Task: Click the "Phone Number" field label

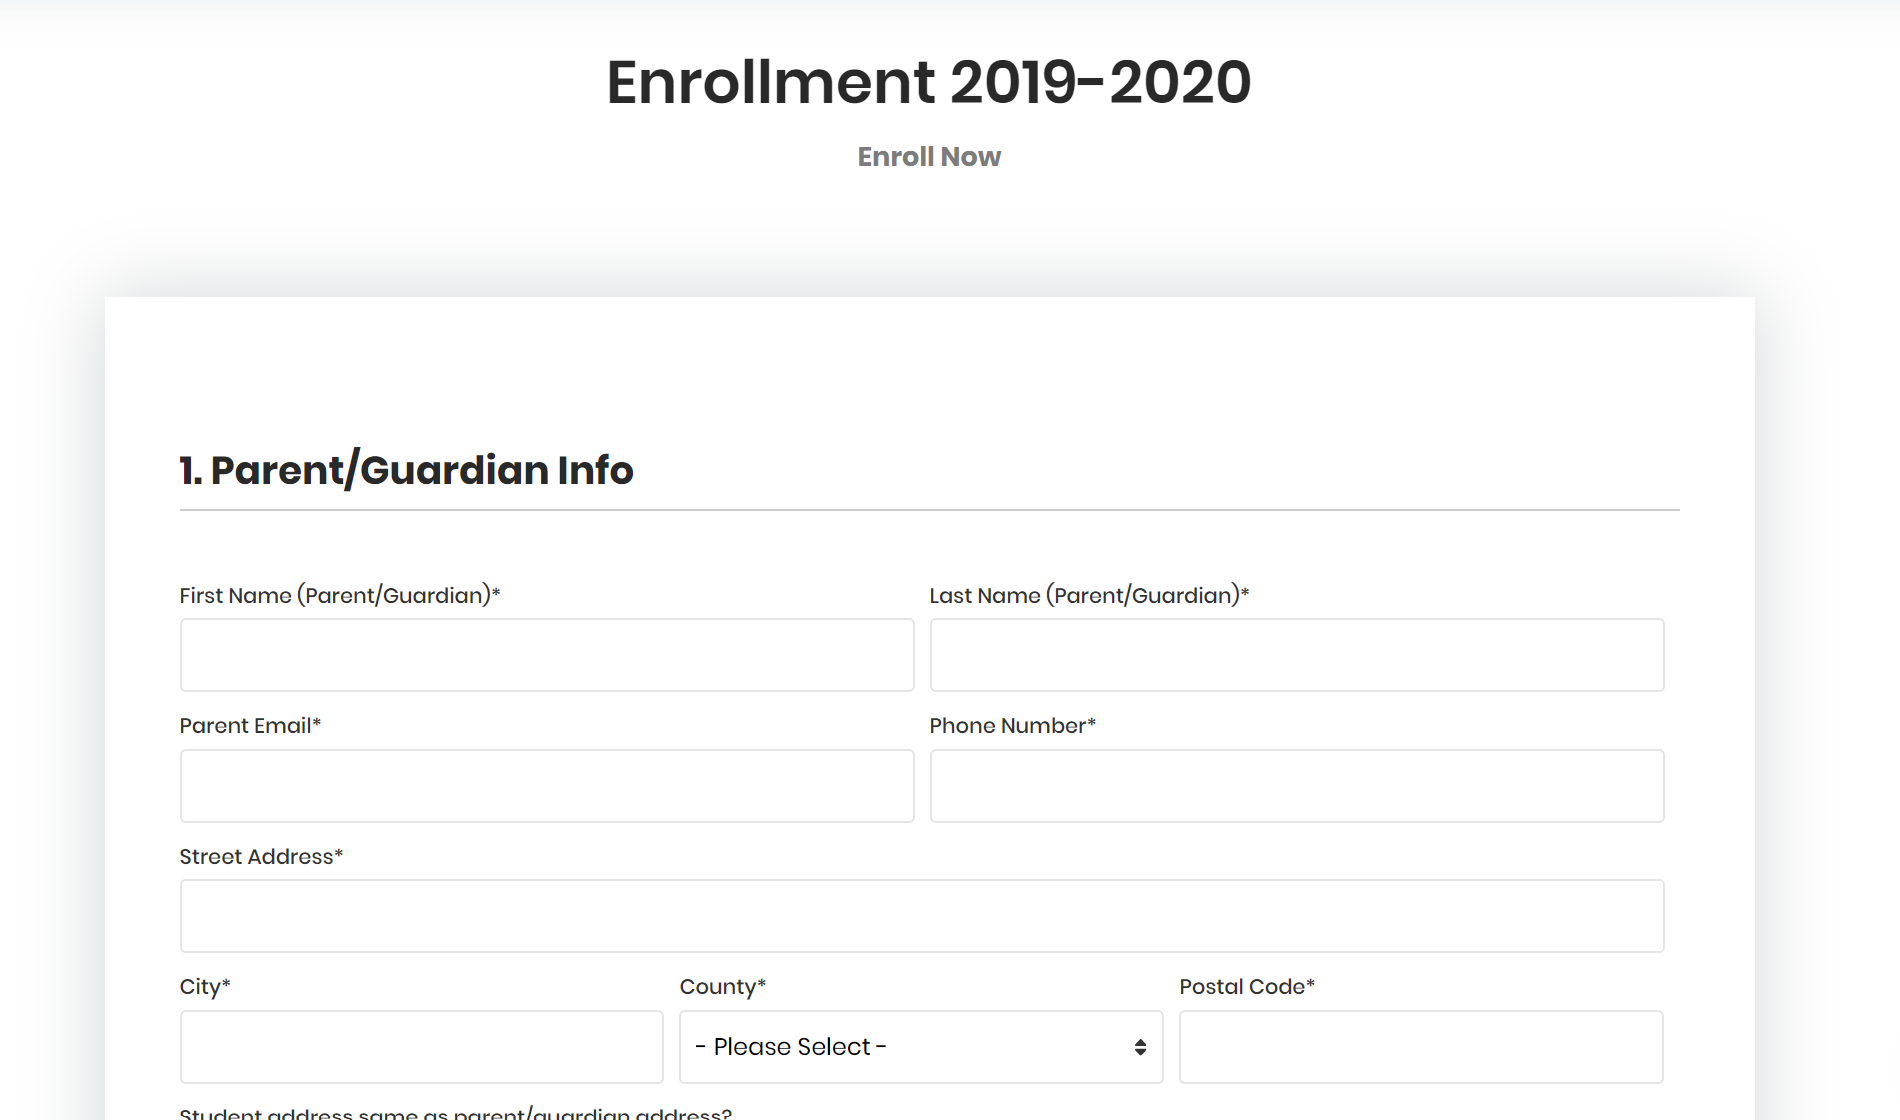Action: [x=1012, y=726]
